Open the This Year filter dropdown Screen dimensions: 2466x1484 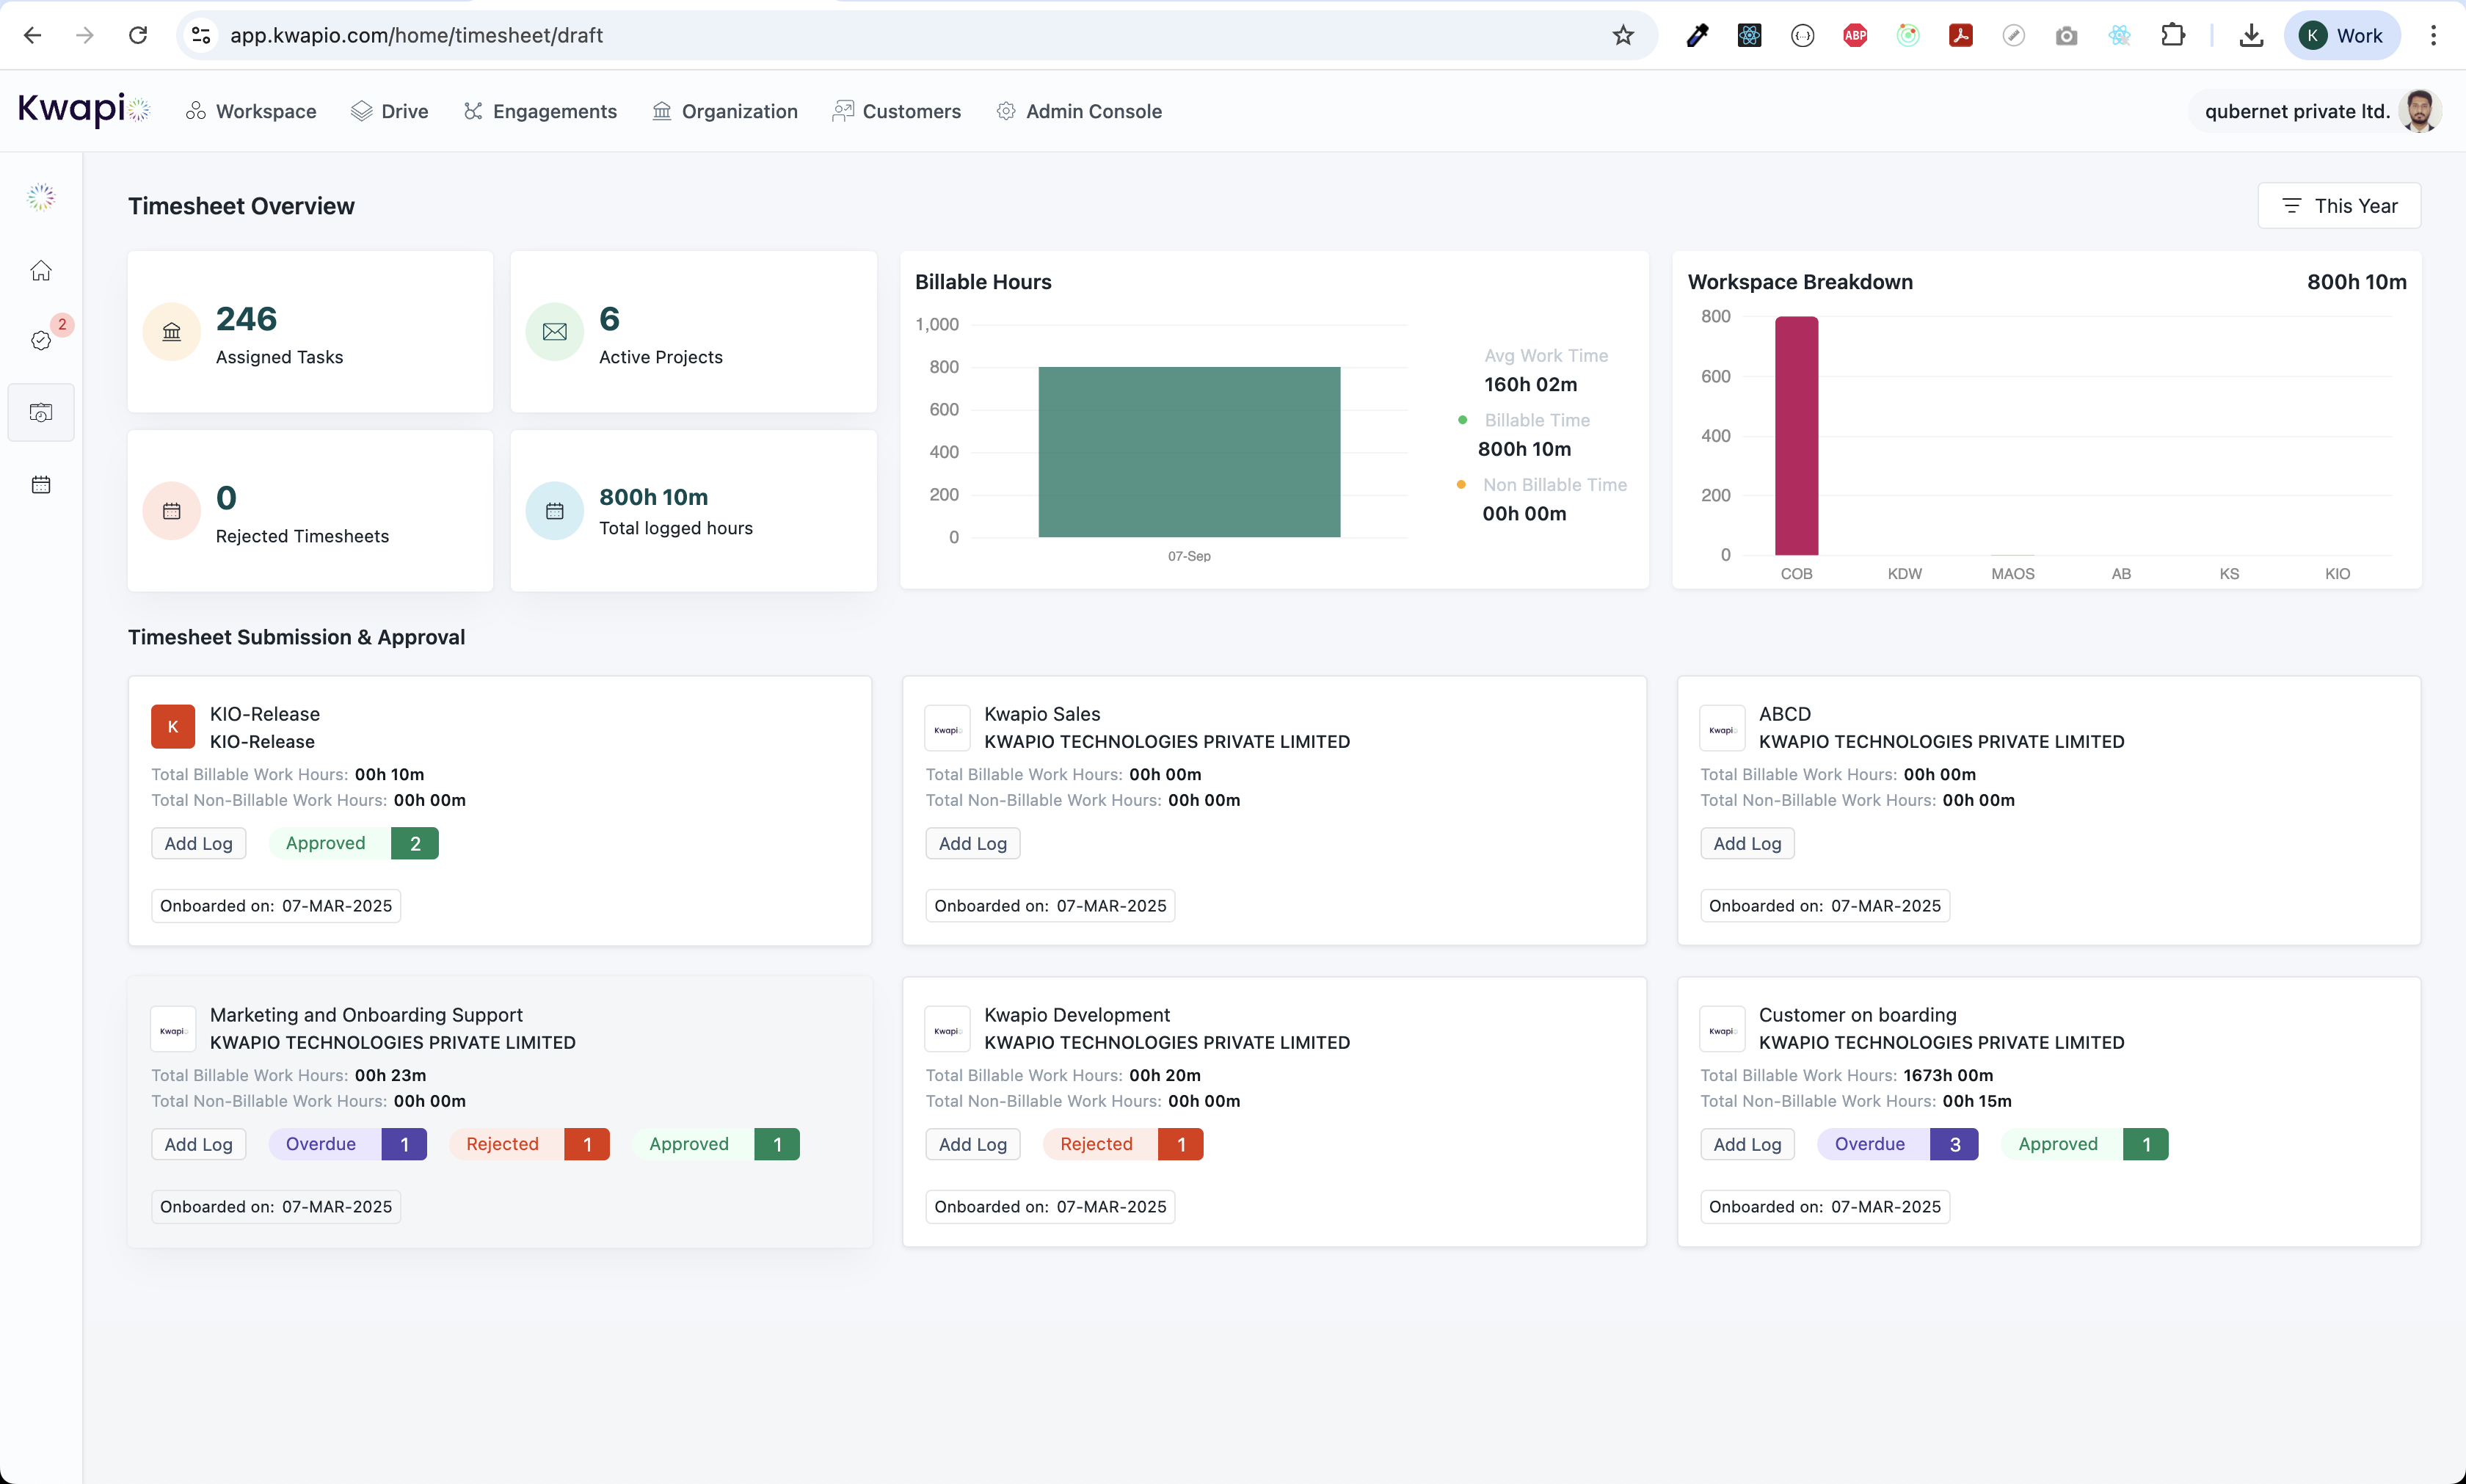pyautogui.click(x=2339, y=206)
